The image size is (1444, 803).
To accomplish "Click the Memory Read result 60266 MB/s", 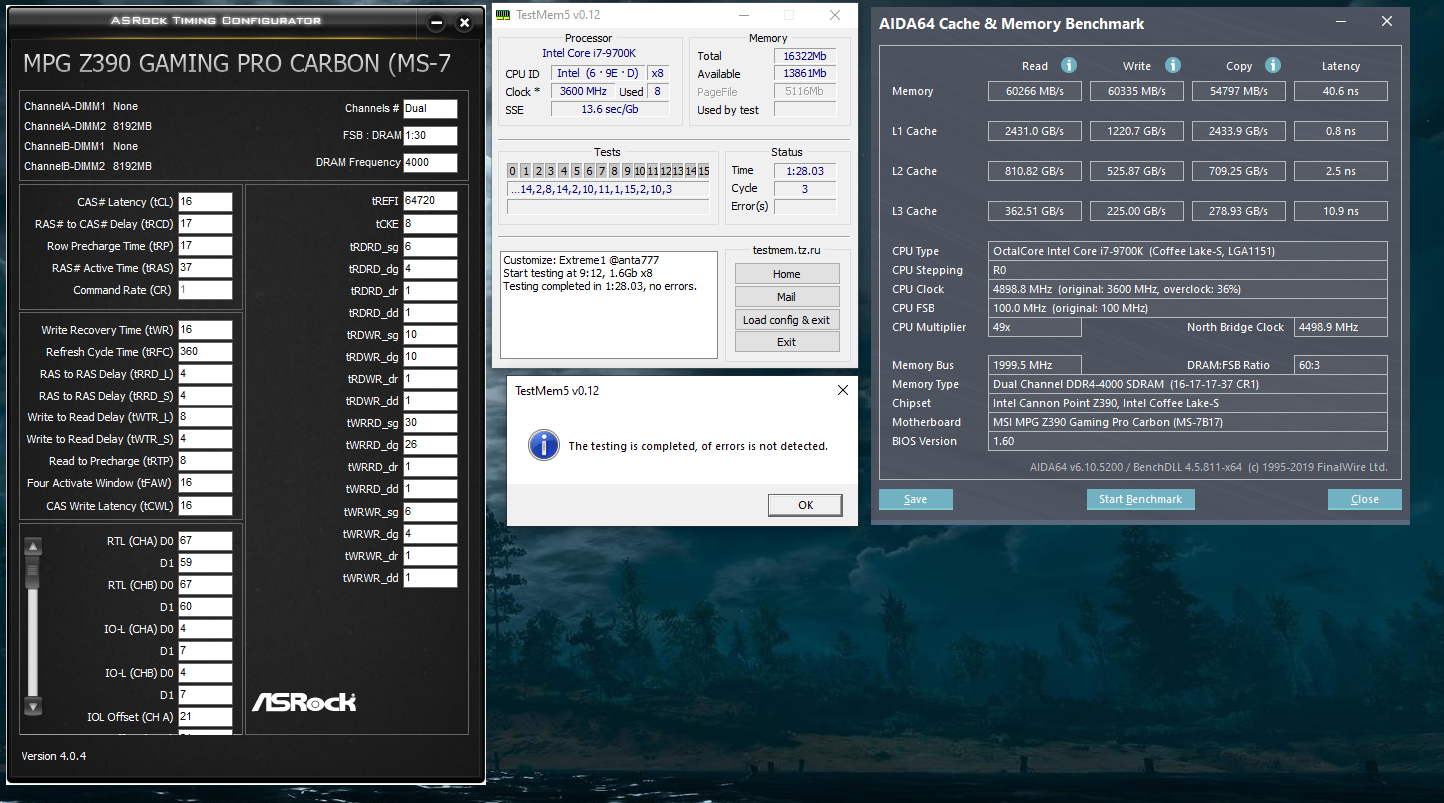I will coord(1036,91).
